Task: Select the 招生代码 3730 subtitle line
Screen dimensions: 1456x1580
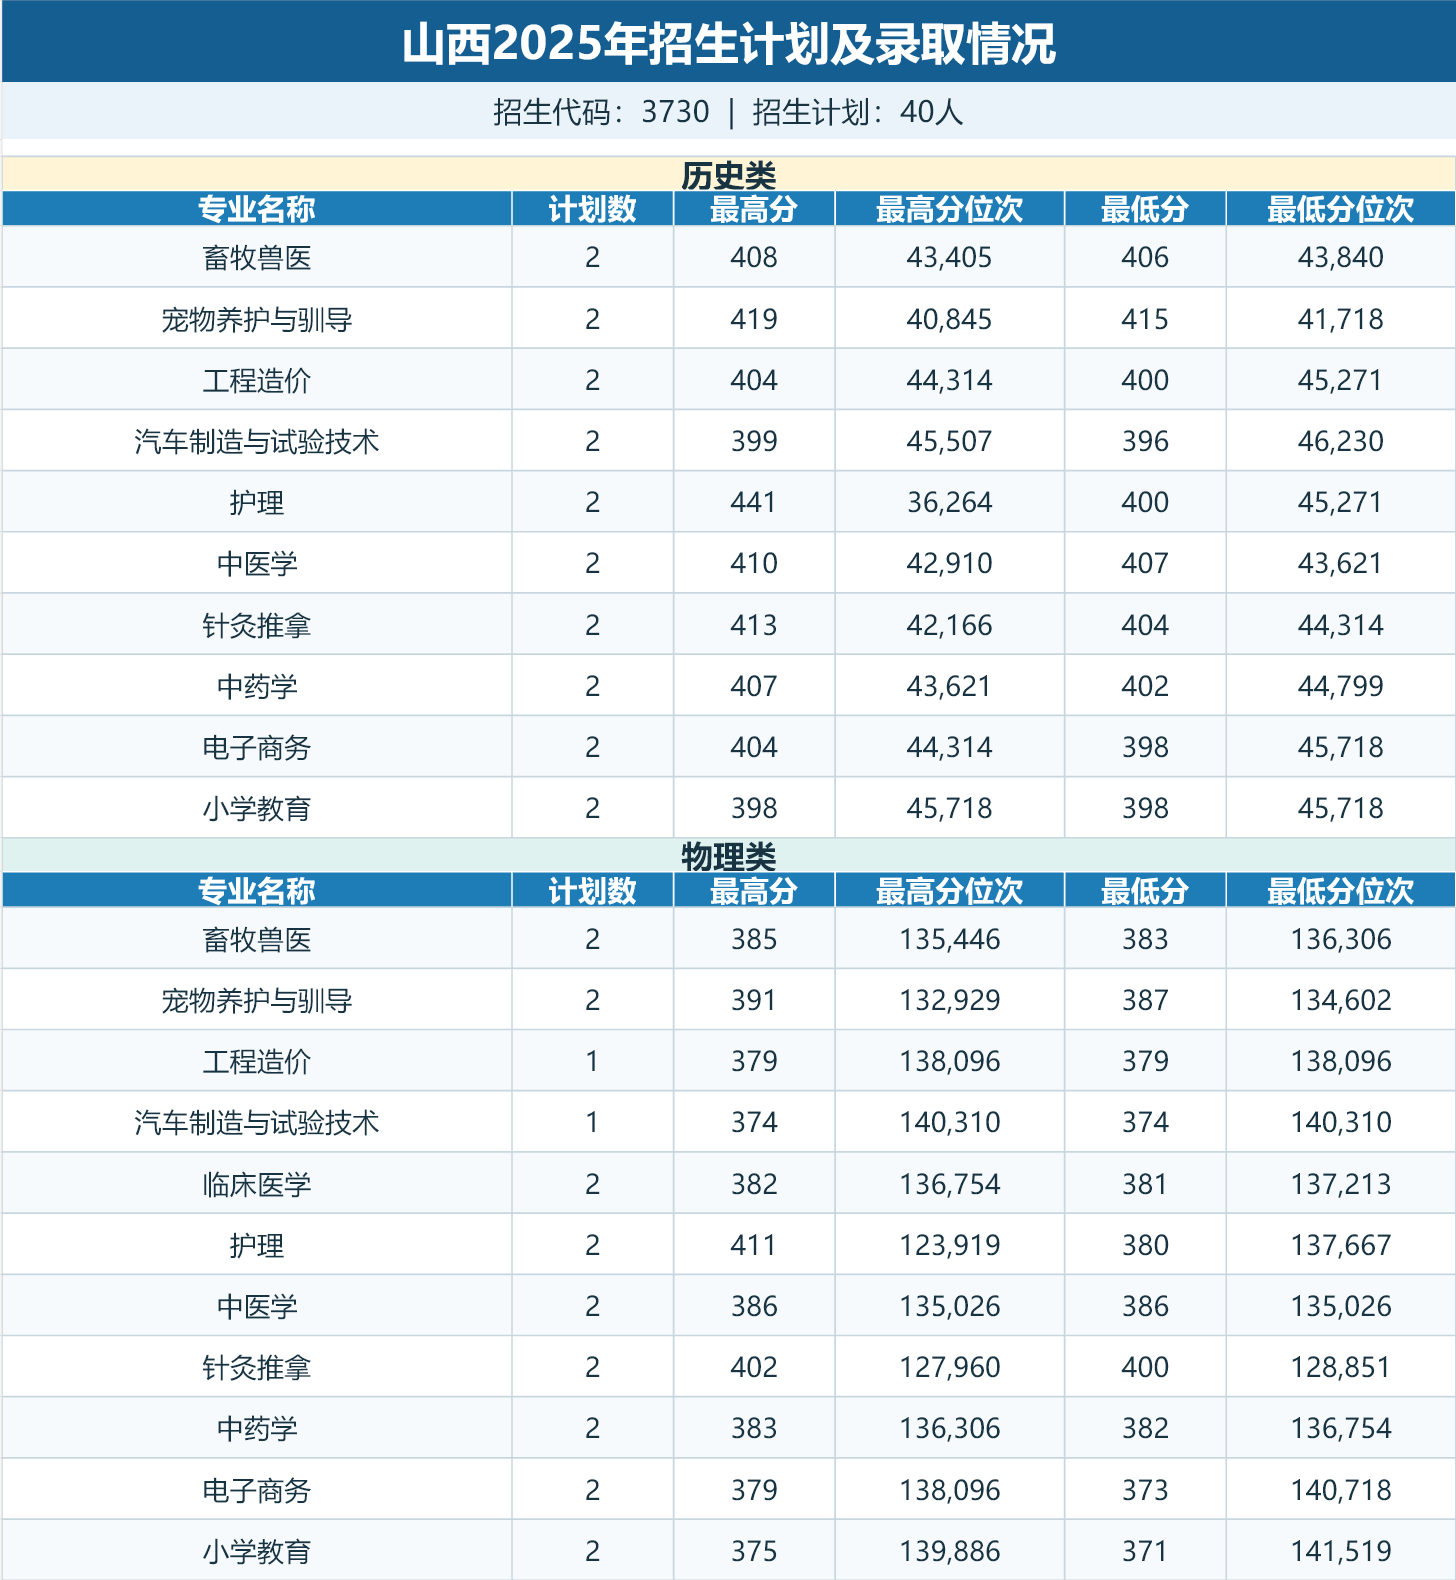Action: point(728,111)
